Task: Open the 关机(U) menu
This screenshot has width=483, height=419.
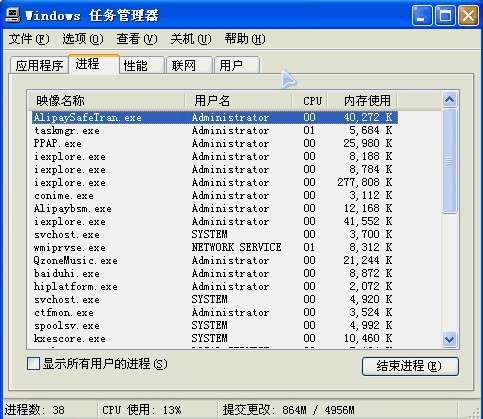Action: 191,39
